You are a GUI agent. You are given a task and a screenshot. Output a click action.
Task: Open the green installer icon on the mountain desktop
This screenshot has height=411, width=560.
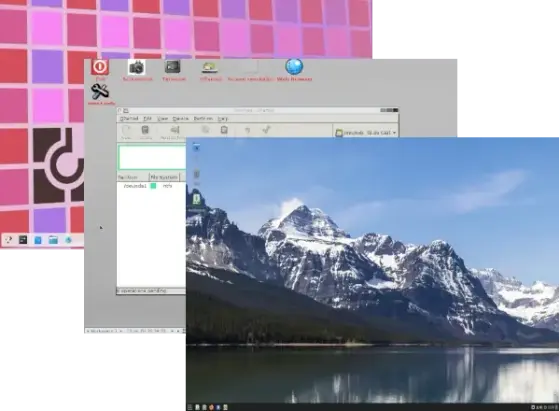pos(196,199)
